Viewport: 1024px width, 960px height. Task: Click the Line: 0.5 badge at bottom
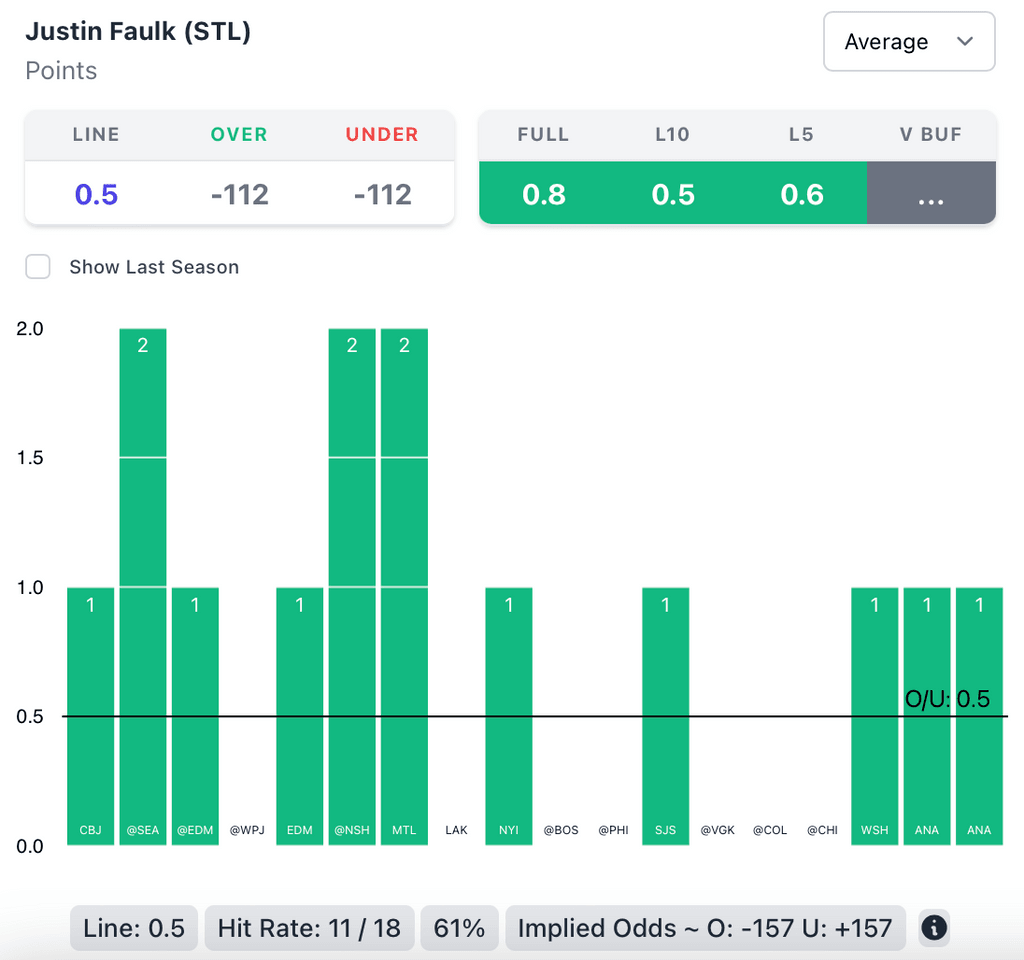click(135, 928)
